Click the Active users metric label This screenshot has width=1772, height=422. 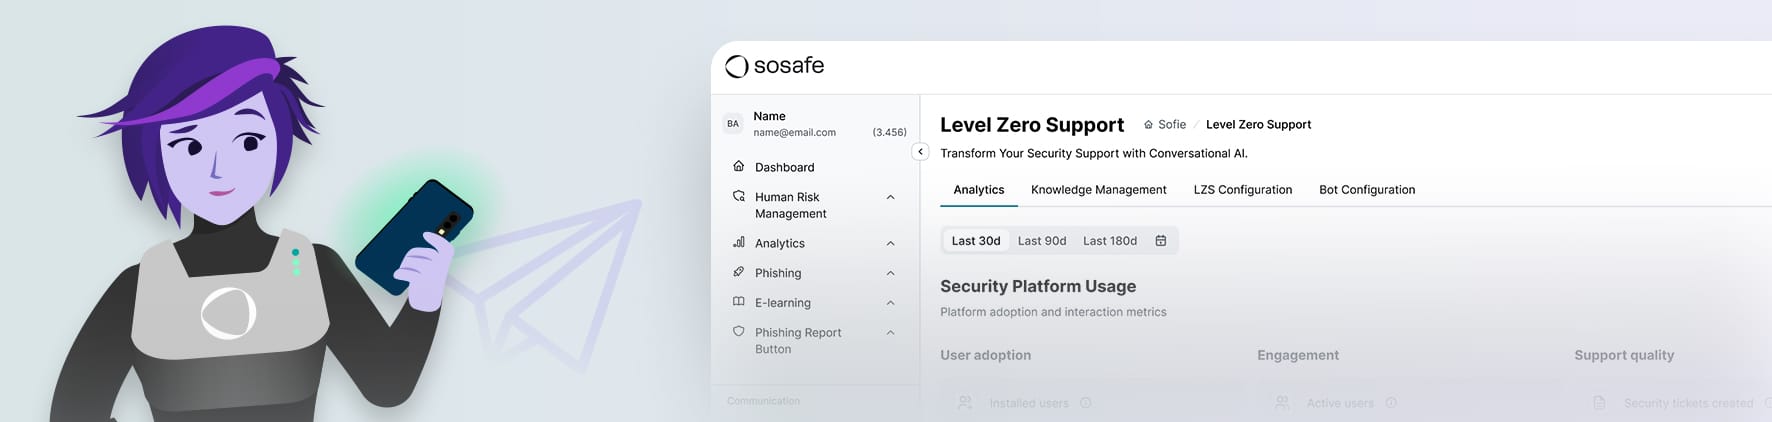click(x=1340, y=403)
